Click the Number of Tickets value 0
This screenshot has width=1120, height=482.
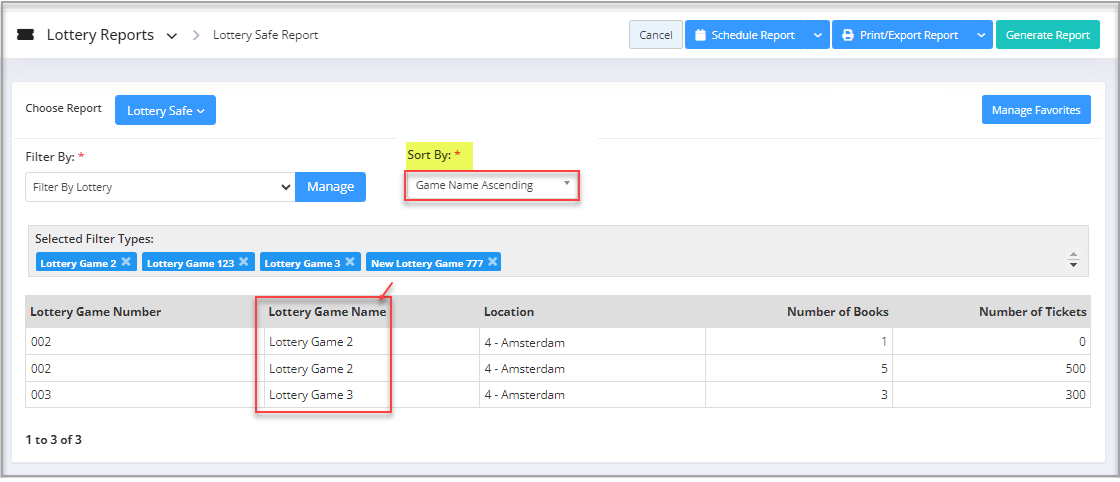(1082, 342)
